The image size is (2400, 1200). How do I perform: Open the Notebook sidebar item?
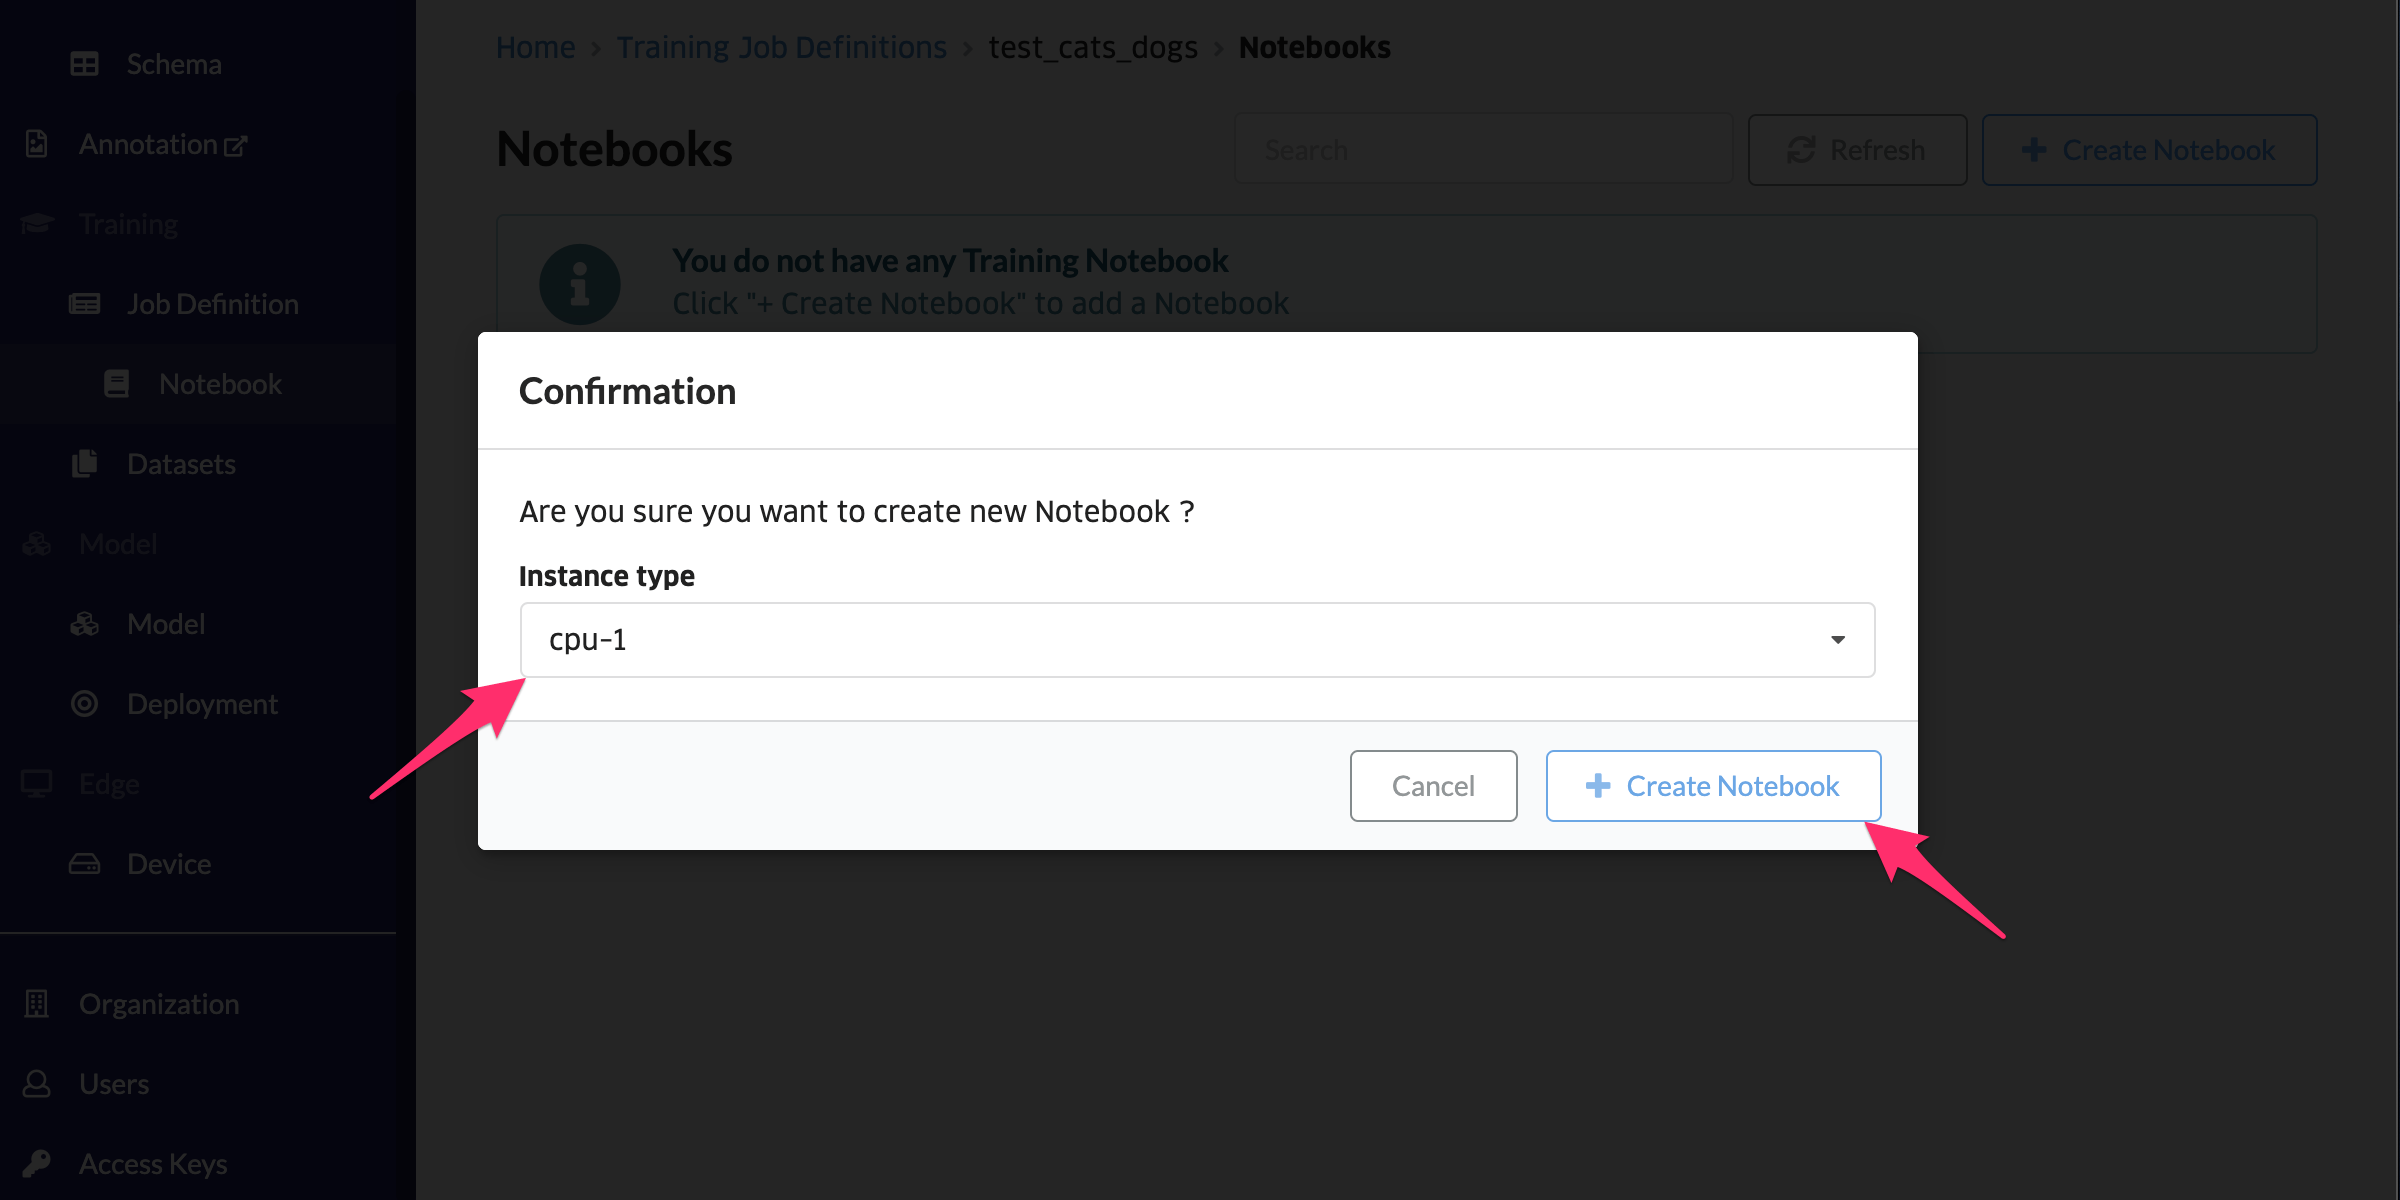[x=220, y=384]
